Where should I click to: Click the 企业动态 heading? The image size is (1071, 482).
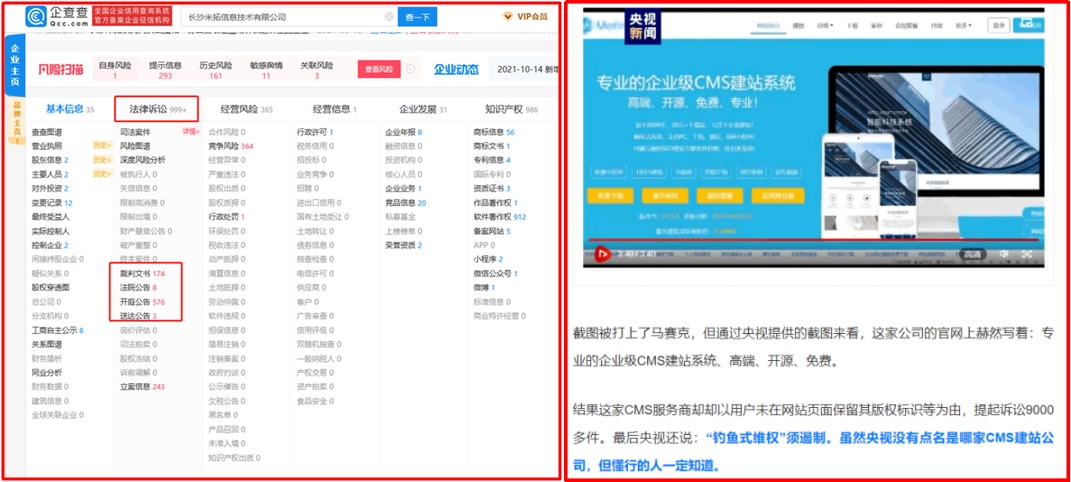[456, 69]
